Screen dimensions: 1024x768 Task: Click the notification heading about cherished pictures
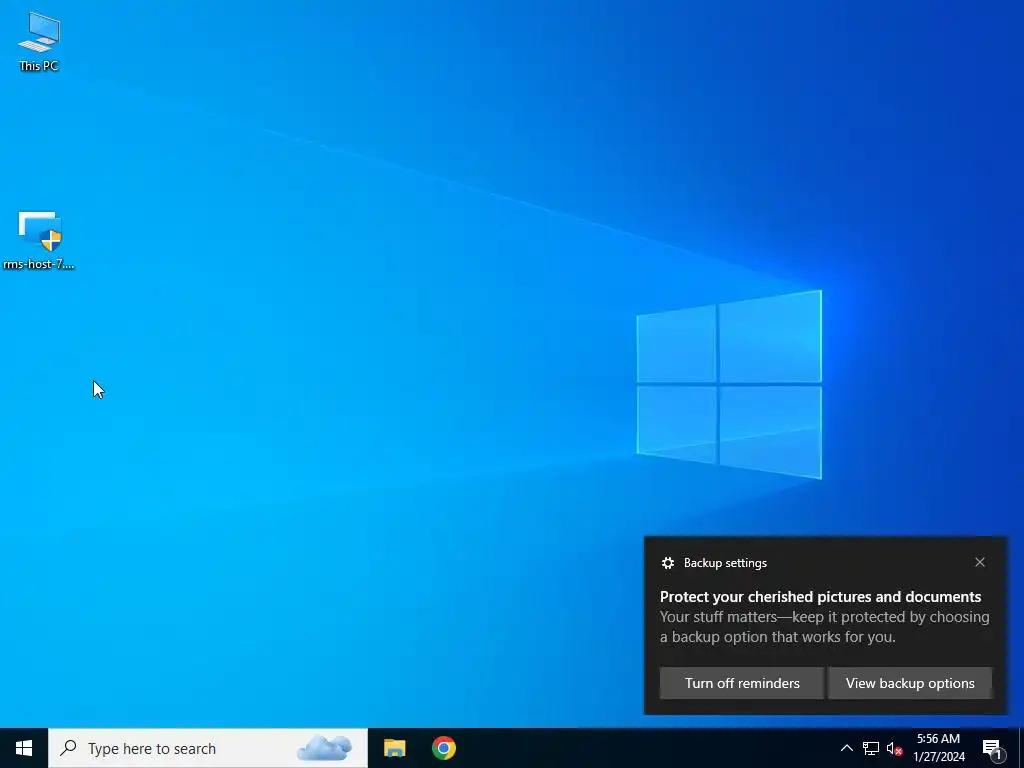tap(820, 597)
